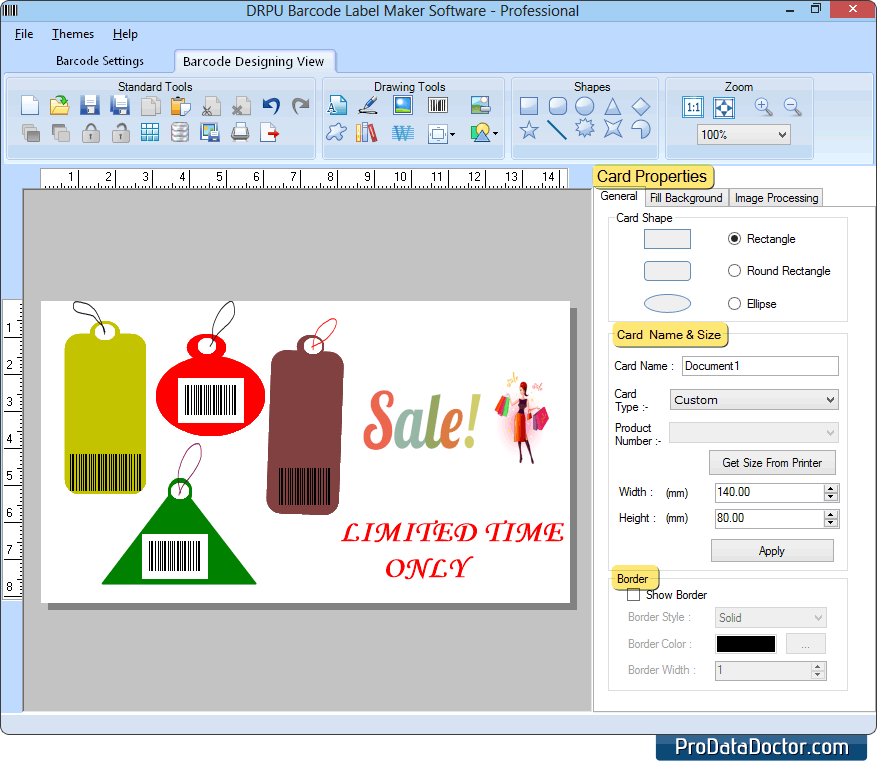The image size is (877, 761).
Task: Draw a five-point star shape
Action: pyautogui.click(x=529, y=130)
